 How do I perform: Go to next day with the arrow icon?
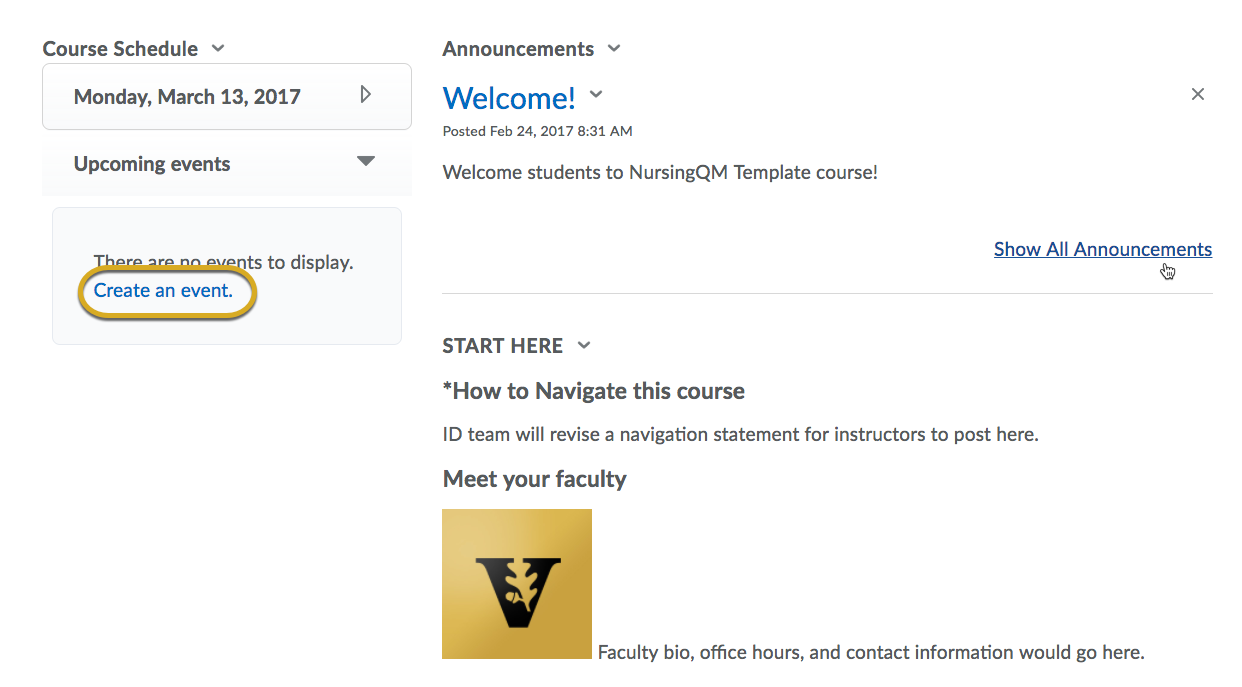[366, 95]
